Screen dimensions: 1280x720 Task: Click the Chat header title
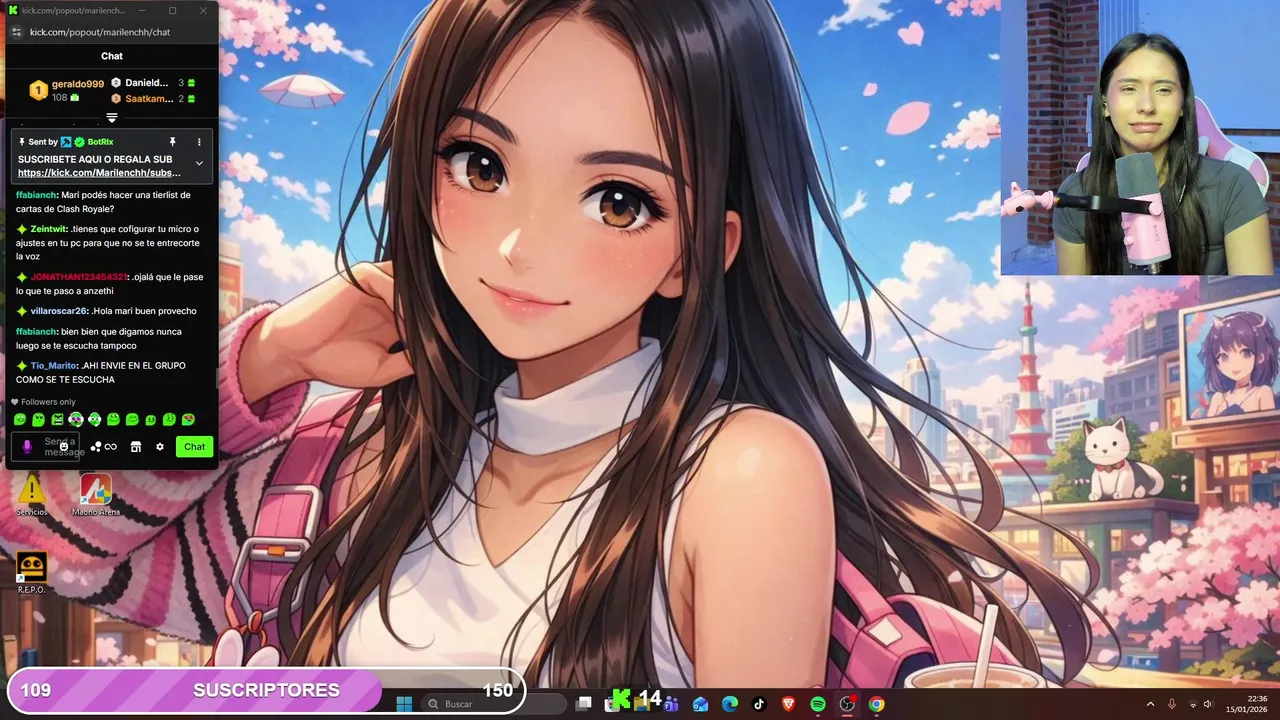coord(112,56)
